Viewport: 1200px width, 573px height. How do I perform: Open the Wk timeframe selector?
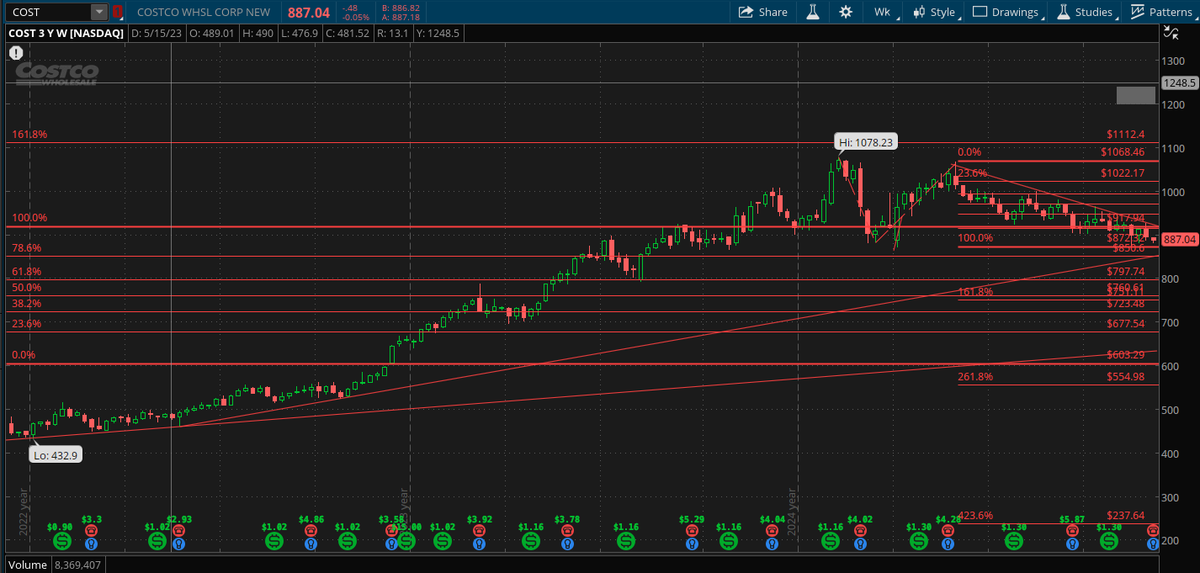click(882, 12)
